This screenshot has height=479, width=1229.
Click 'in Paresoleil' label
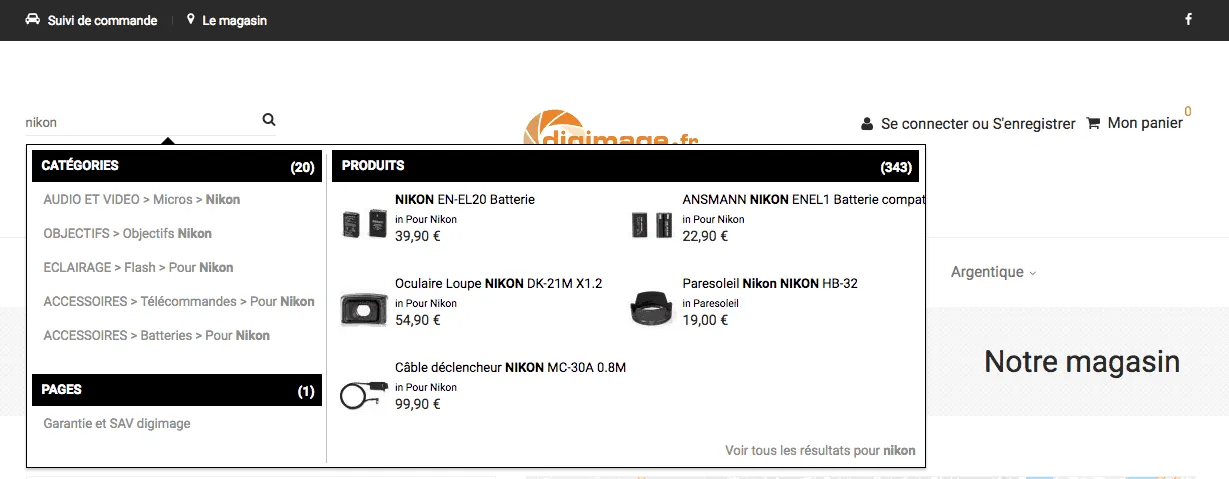tap(710, 303)
